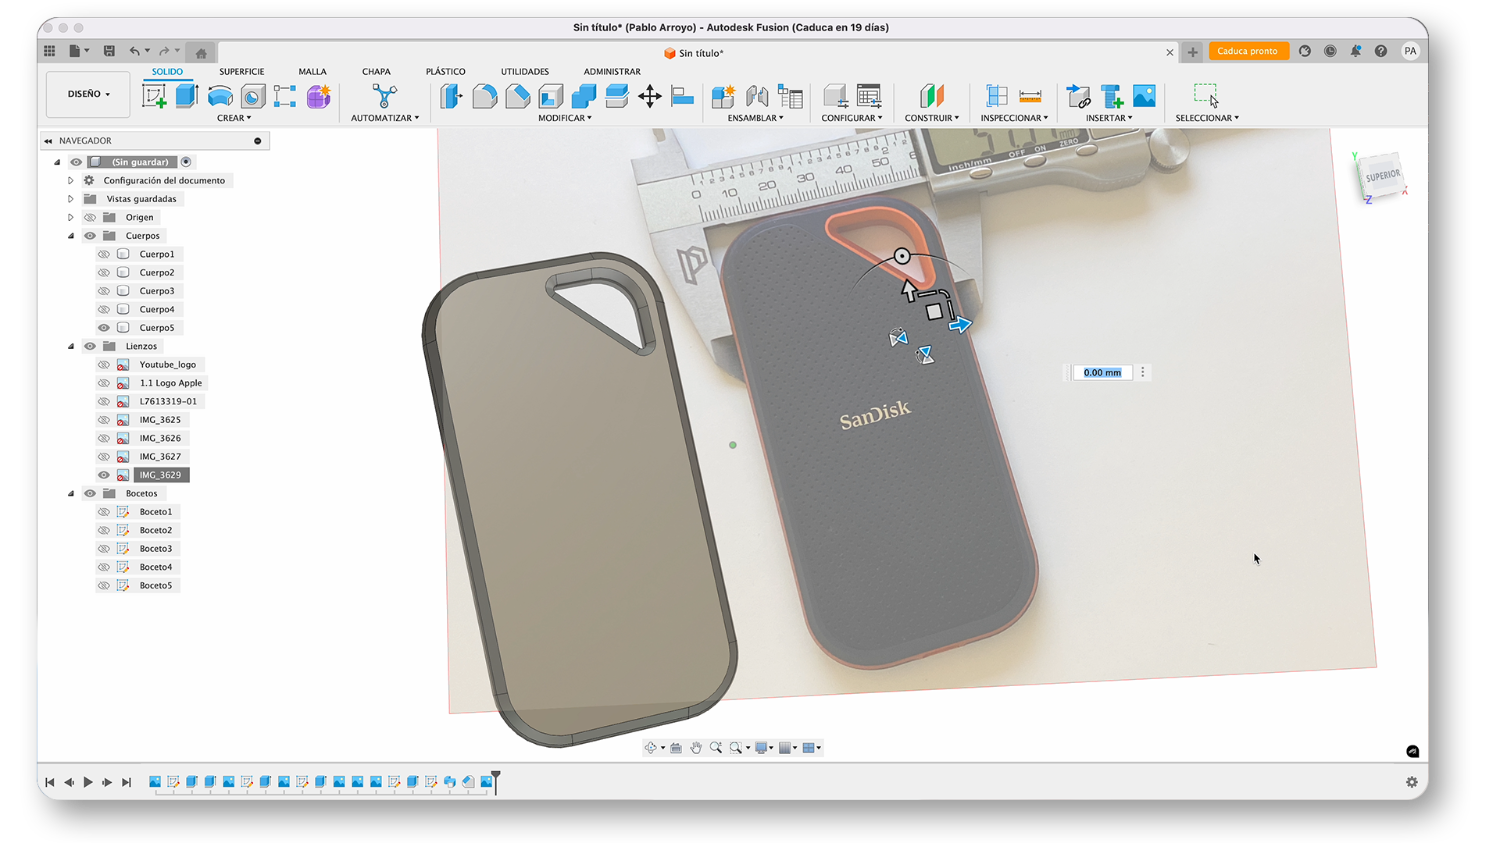This screenshot has width=1500, height=843.
Task: Open the ADMINISTRAR tab
Action: (x=612, y=72)
